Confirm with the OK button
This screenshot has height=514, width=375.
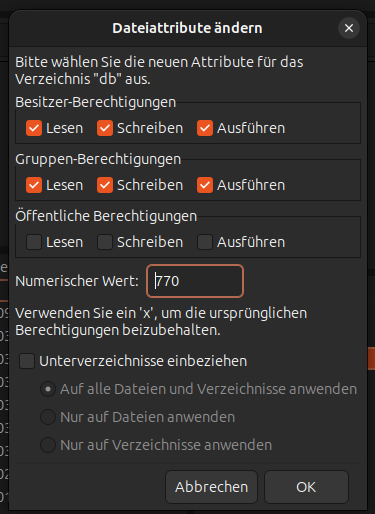306,487
